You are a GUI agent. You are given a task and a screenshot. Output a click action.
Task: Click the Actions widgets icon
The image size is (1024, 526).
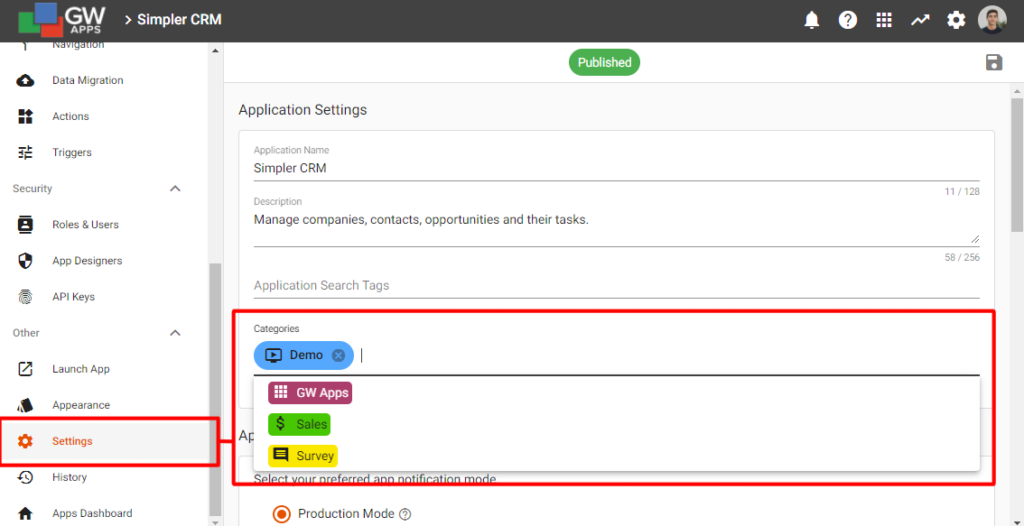(x=25, y=116)
